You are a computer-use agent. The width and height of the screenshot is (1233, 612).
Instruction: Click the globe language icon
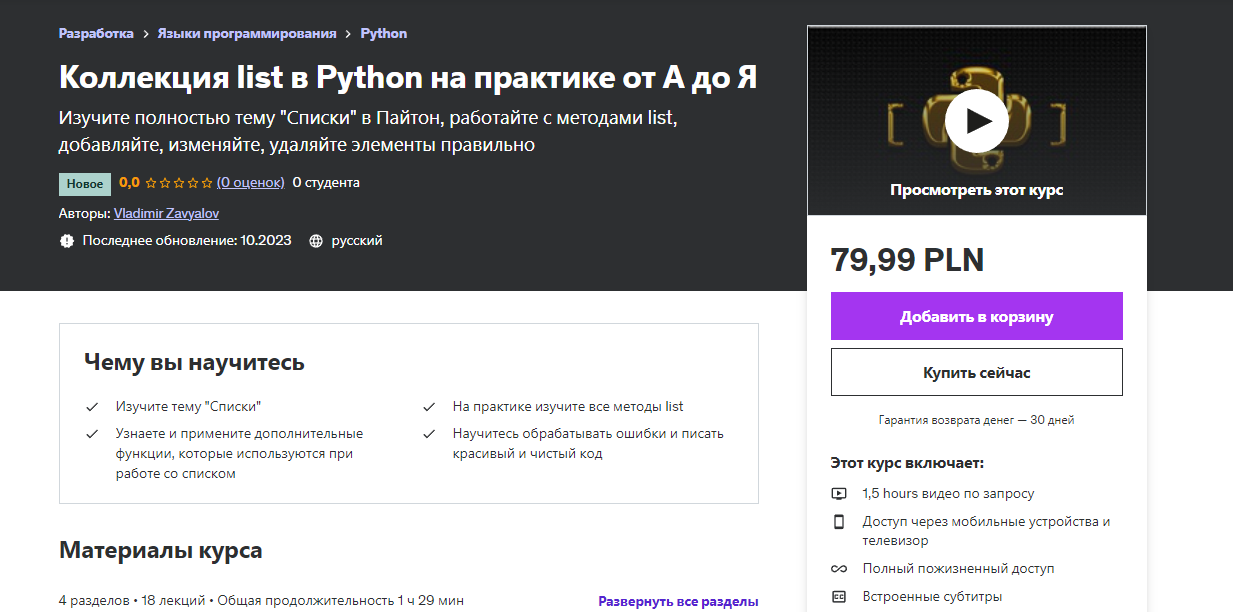point(316,241)
